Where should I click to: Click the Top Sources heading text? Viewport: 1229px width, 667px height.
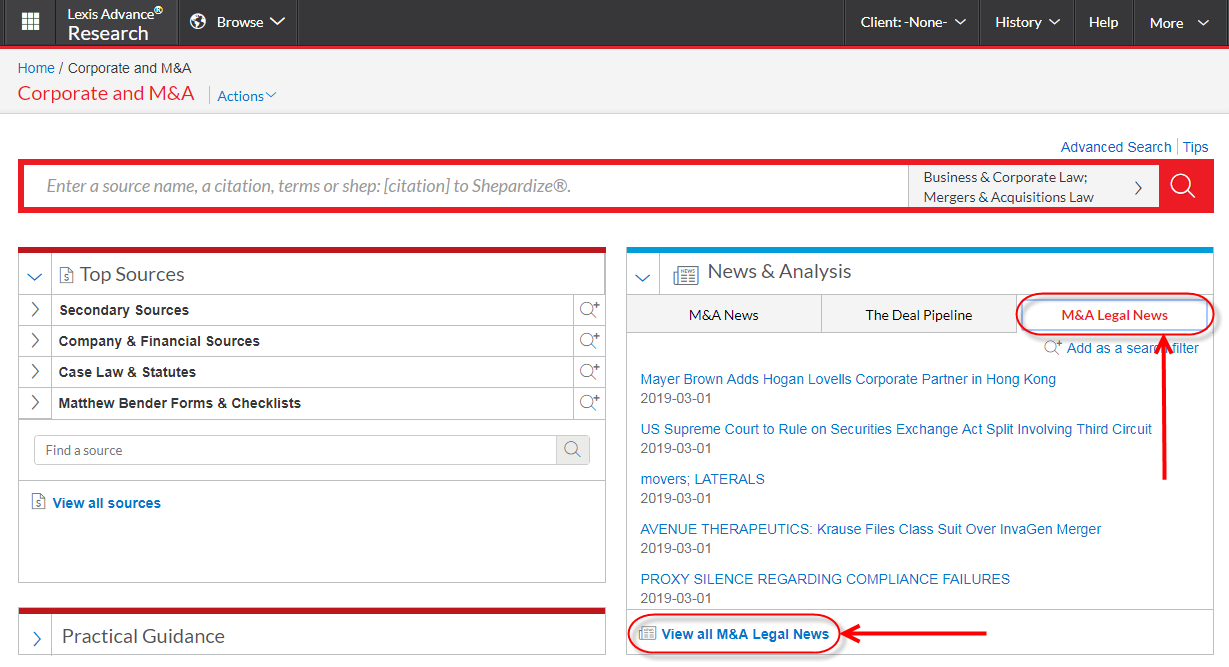132,274
